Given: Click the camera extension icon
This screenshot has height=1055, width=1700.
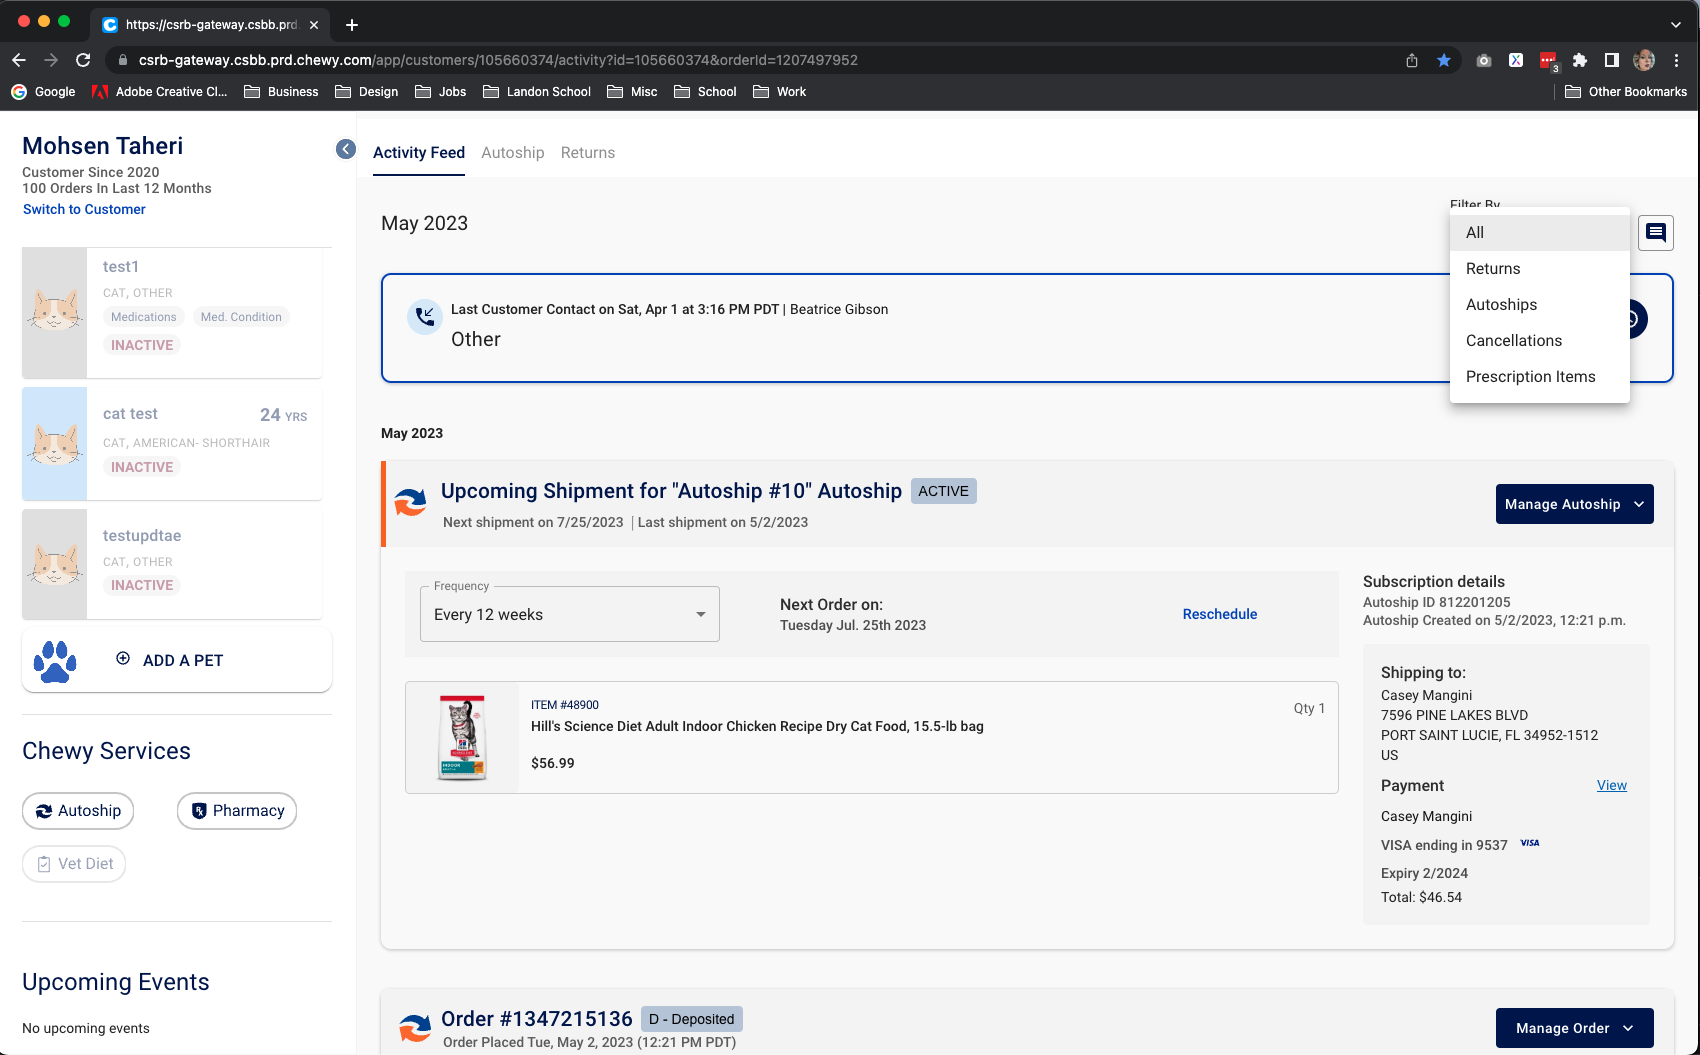Looking at the screenshot, I should click(1484, 60).
